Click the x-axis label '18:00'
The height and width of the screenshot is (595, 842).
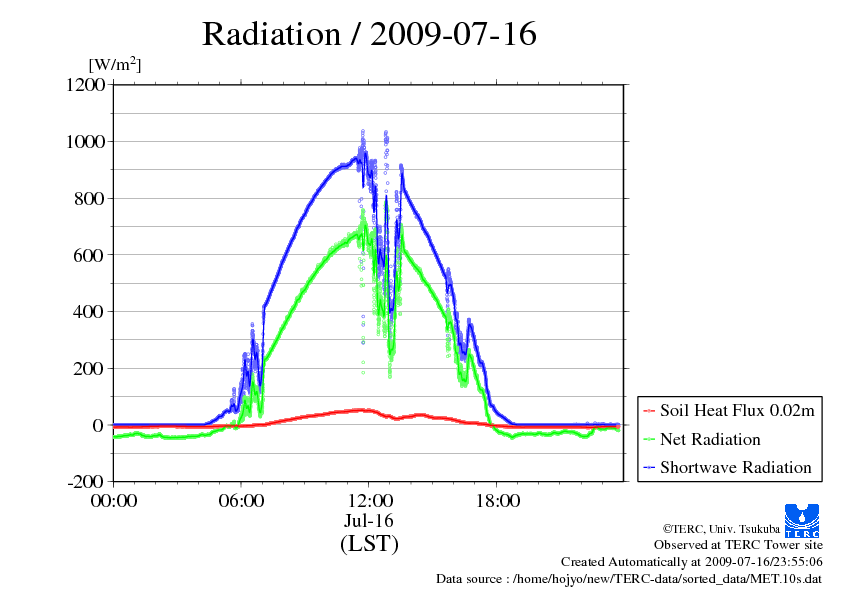pyautogui.click(x=498, y=501)
